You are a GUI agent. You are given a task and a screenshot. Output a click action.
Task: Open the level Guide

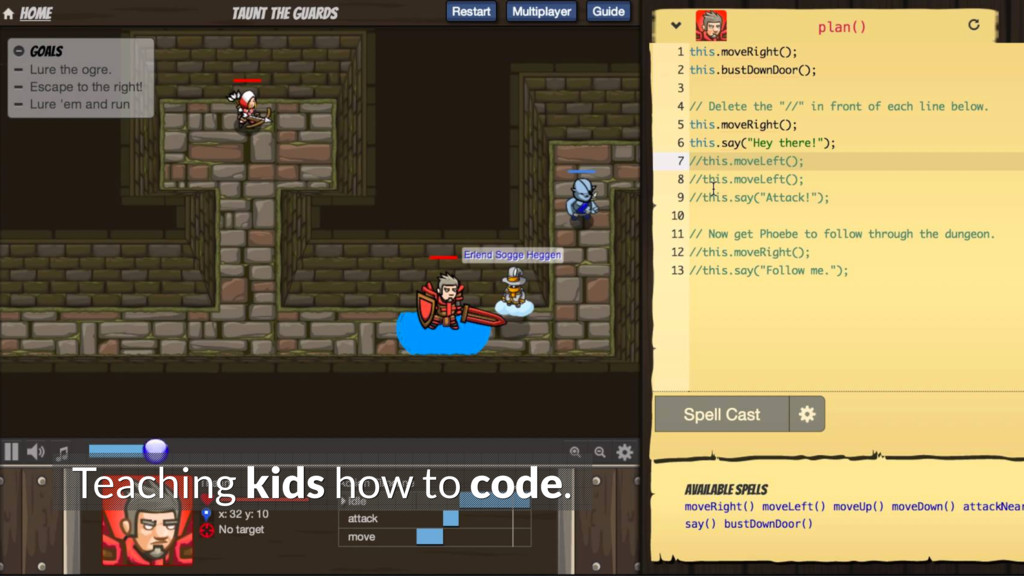pos(609,12)
